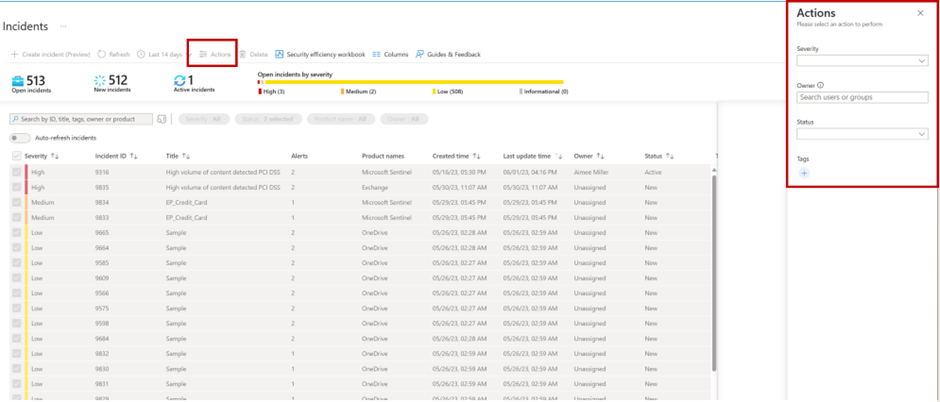This screenshot has height=402, width=940.
Task: Toggle Auto-refresh incidents switch
Action: [20, 138]
